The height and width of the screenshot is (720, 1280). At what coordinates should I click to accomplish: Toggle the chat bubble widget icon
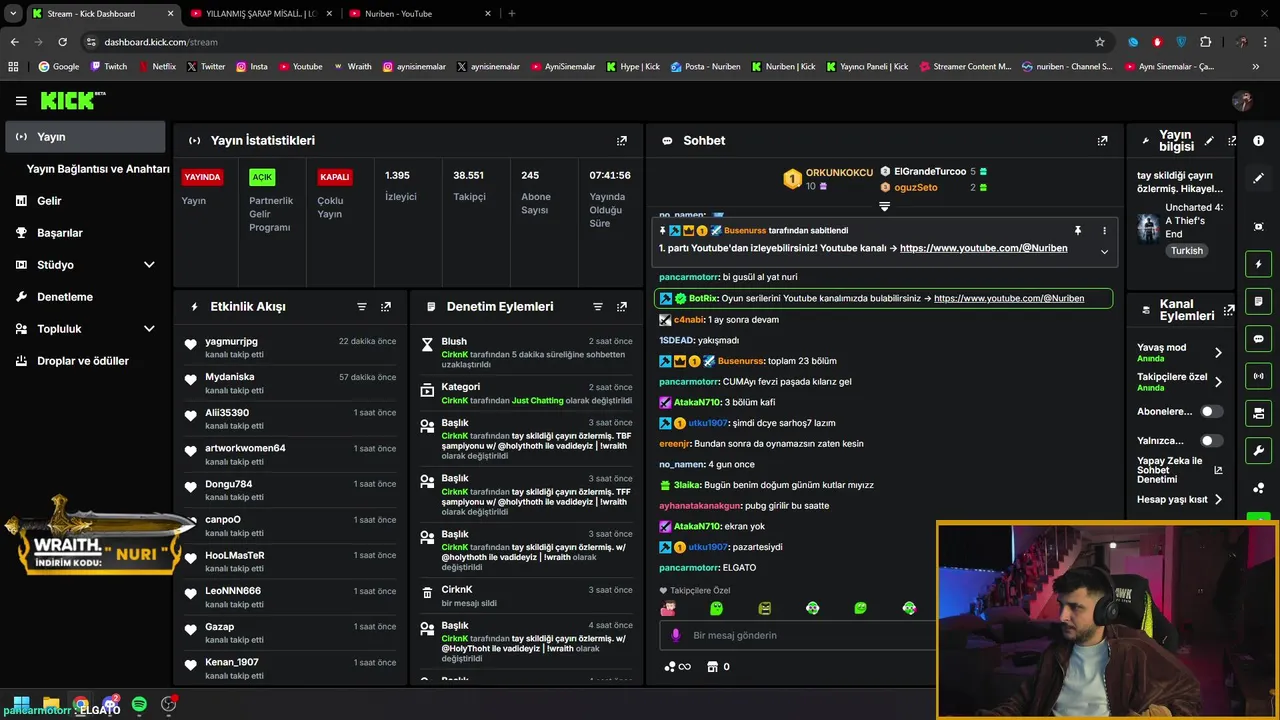[x=1259, y=339]
